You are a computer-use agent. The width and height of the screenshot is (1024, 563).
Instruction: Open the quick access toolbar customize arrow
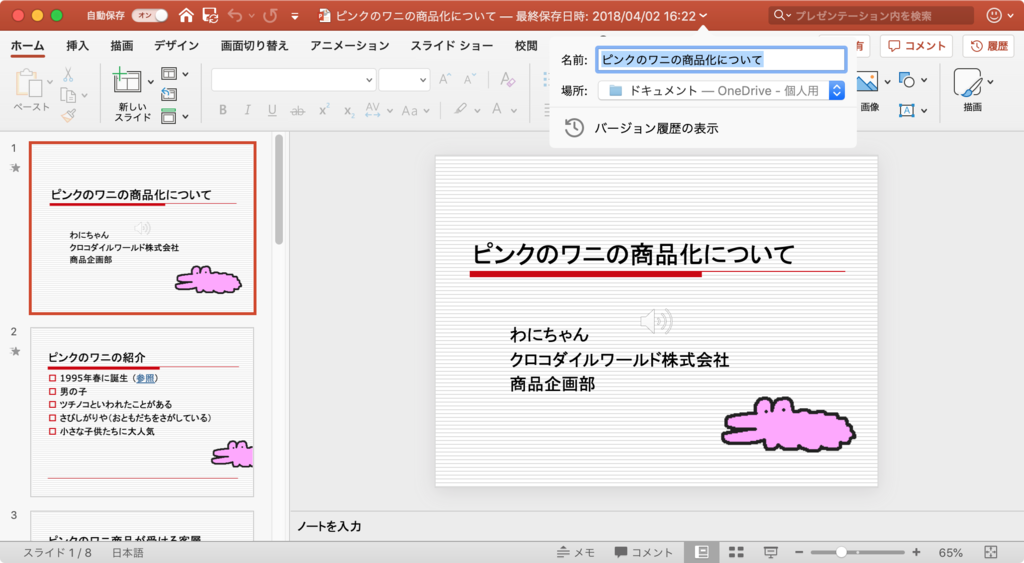pos(295,16)
